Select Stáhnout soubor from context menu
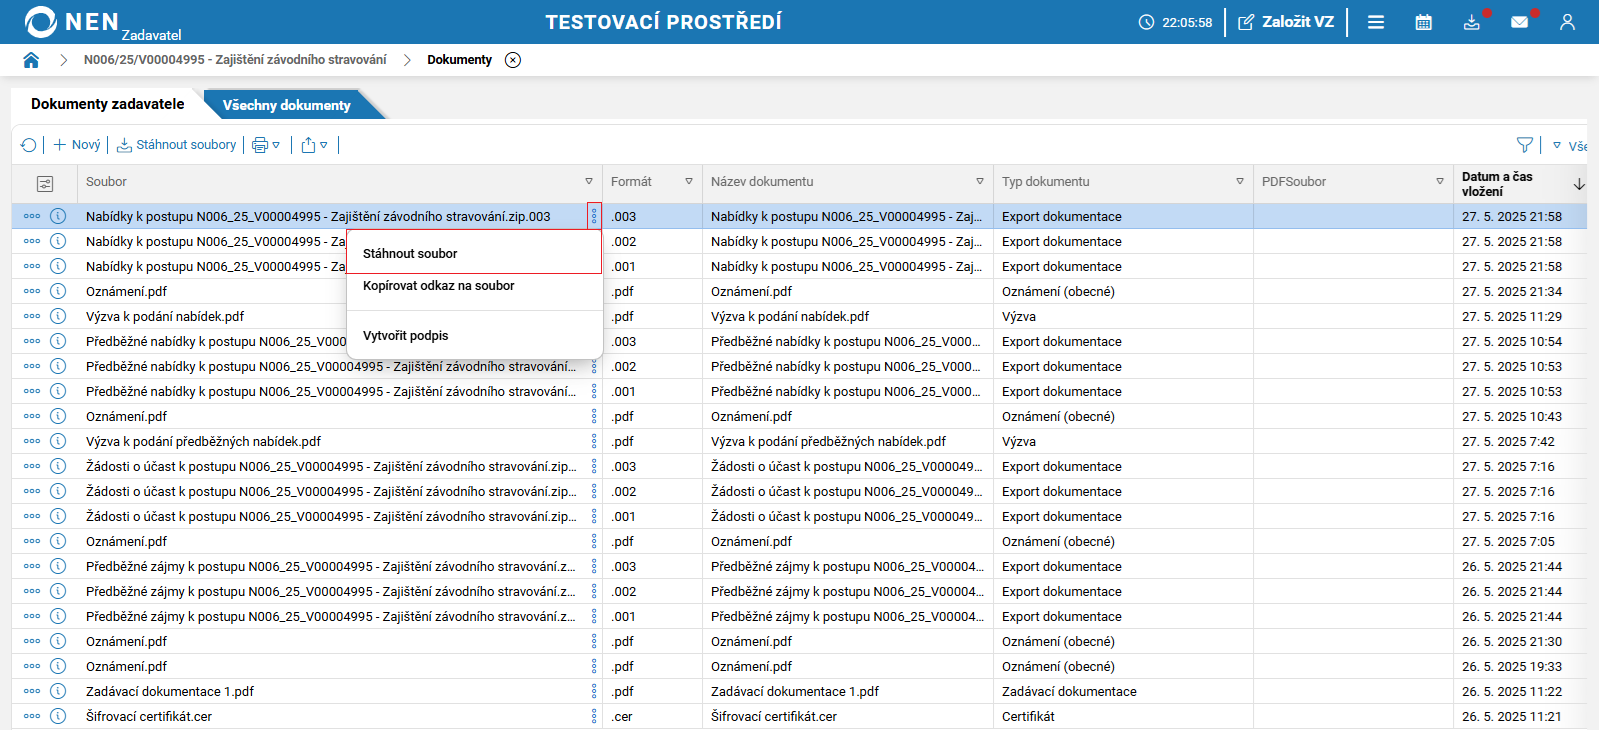Screen dimensions: 1599x730 click(x=410, y=254)
